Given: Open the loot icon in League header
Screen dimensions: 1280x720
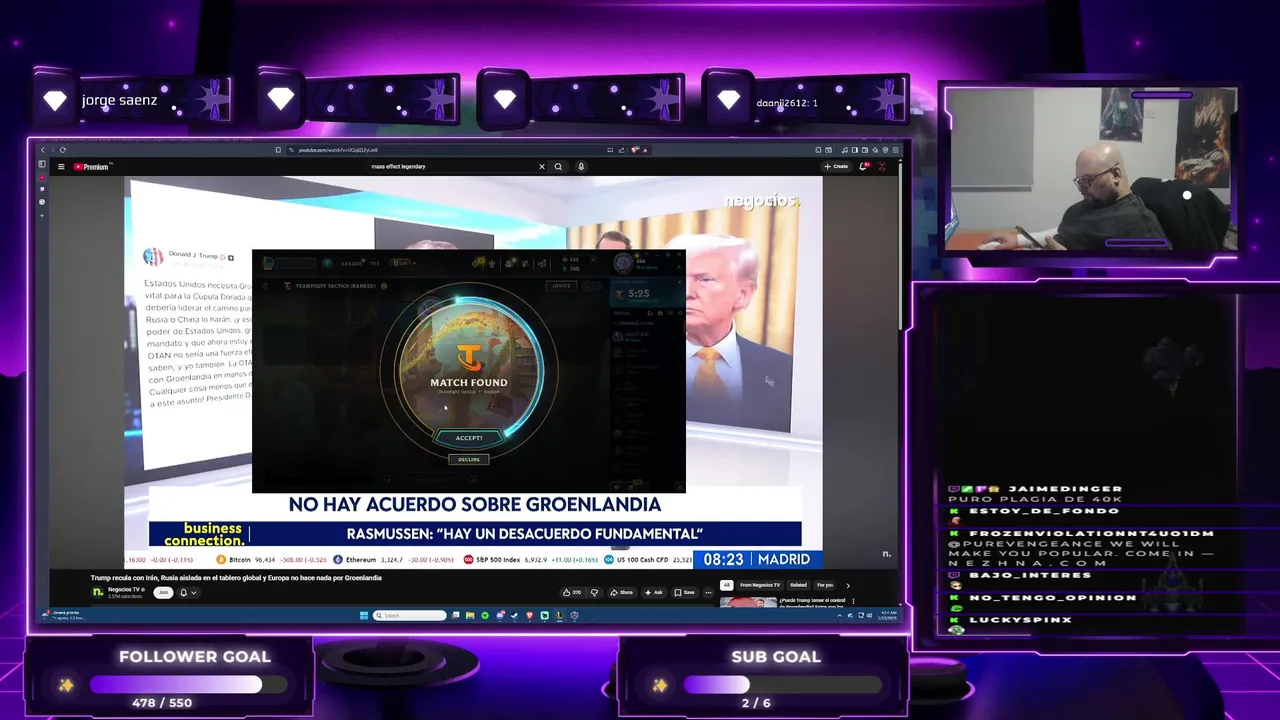Looking at the screenshot, I should tap(524, 264).
